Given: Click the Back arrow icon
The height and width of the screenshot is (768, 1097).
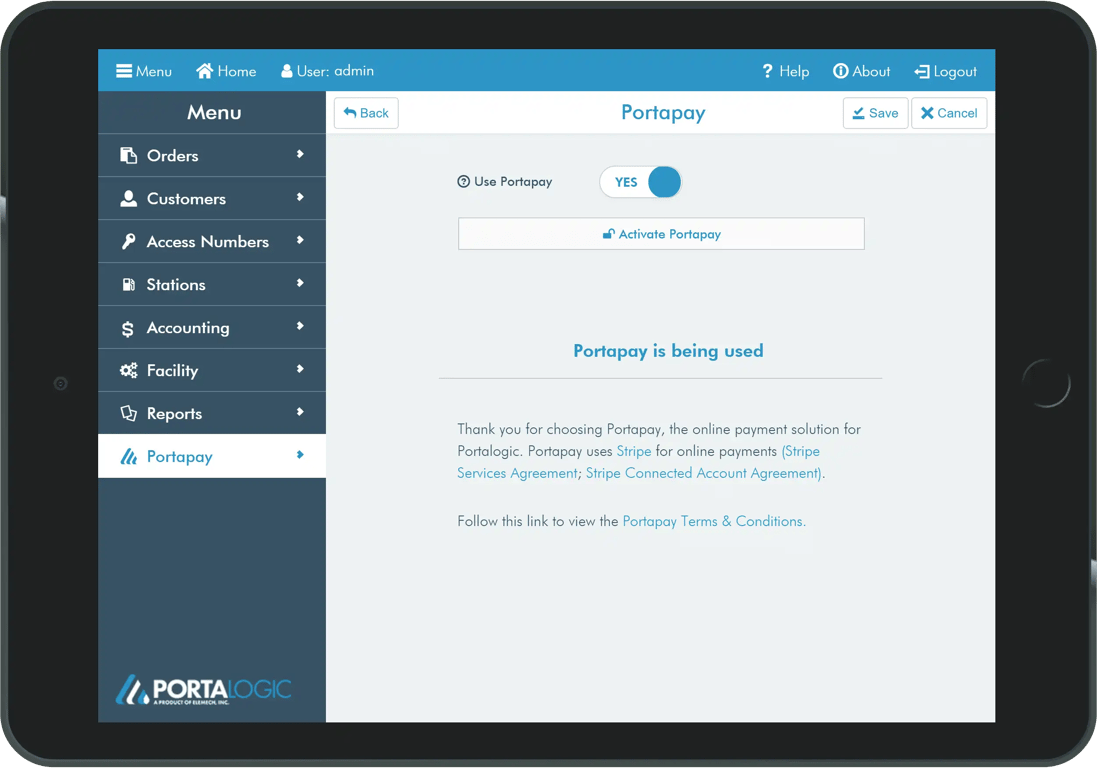Looking at the screenshot, I should [351, 113].
